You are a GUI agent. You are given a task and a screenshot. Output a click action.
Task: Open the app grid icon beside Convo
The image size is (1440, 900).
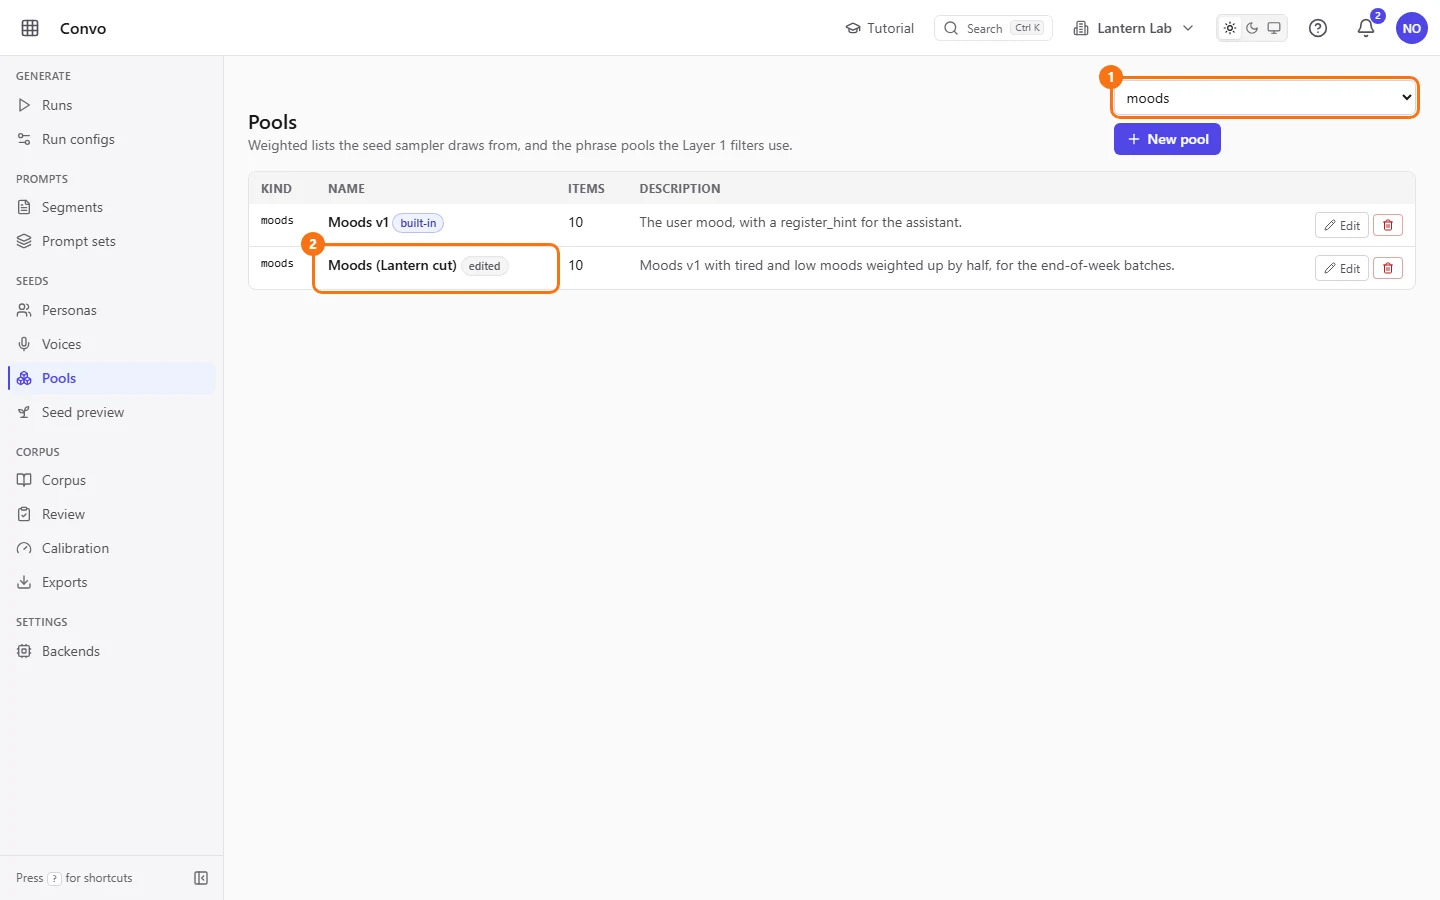30,28
